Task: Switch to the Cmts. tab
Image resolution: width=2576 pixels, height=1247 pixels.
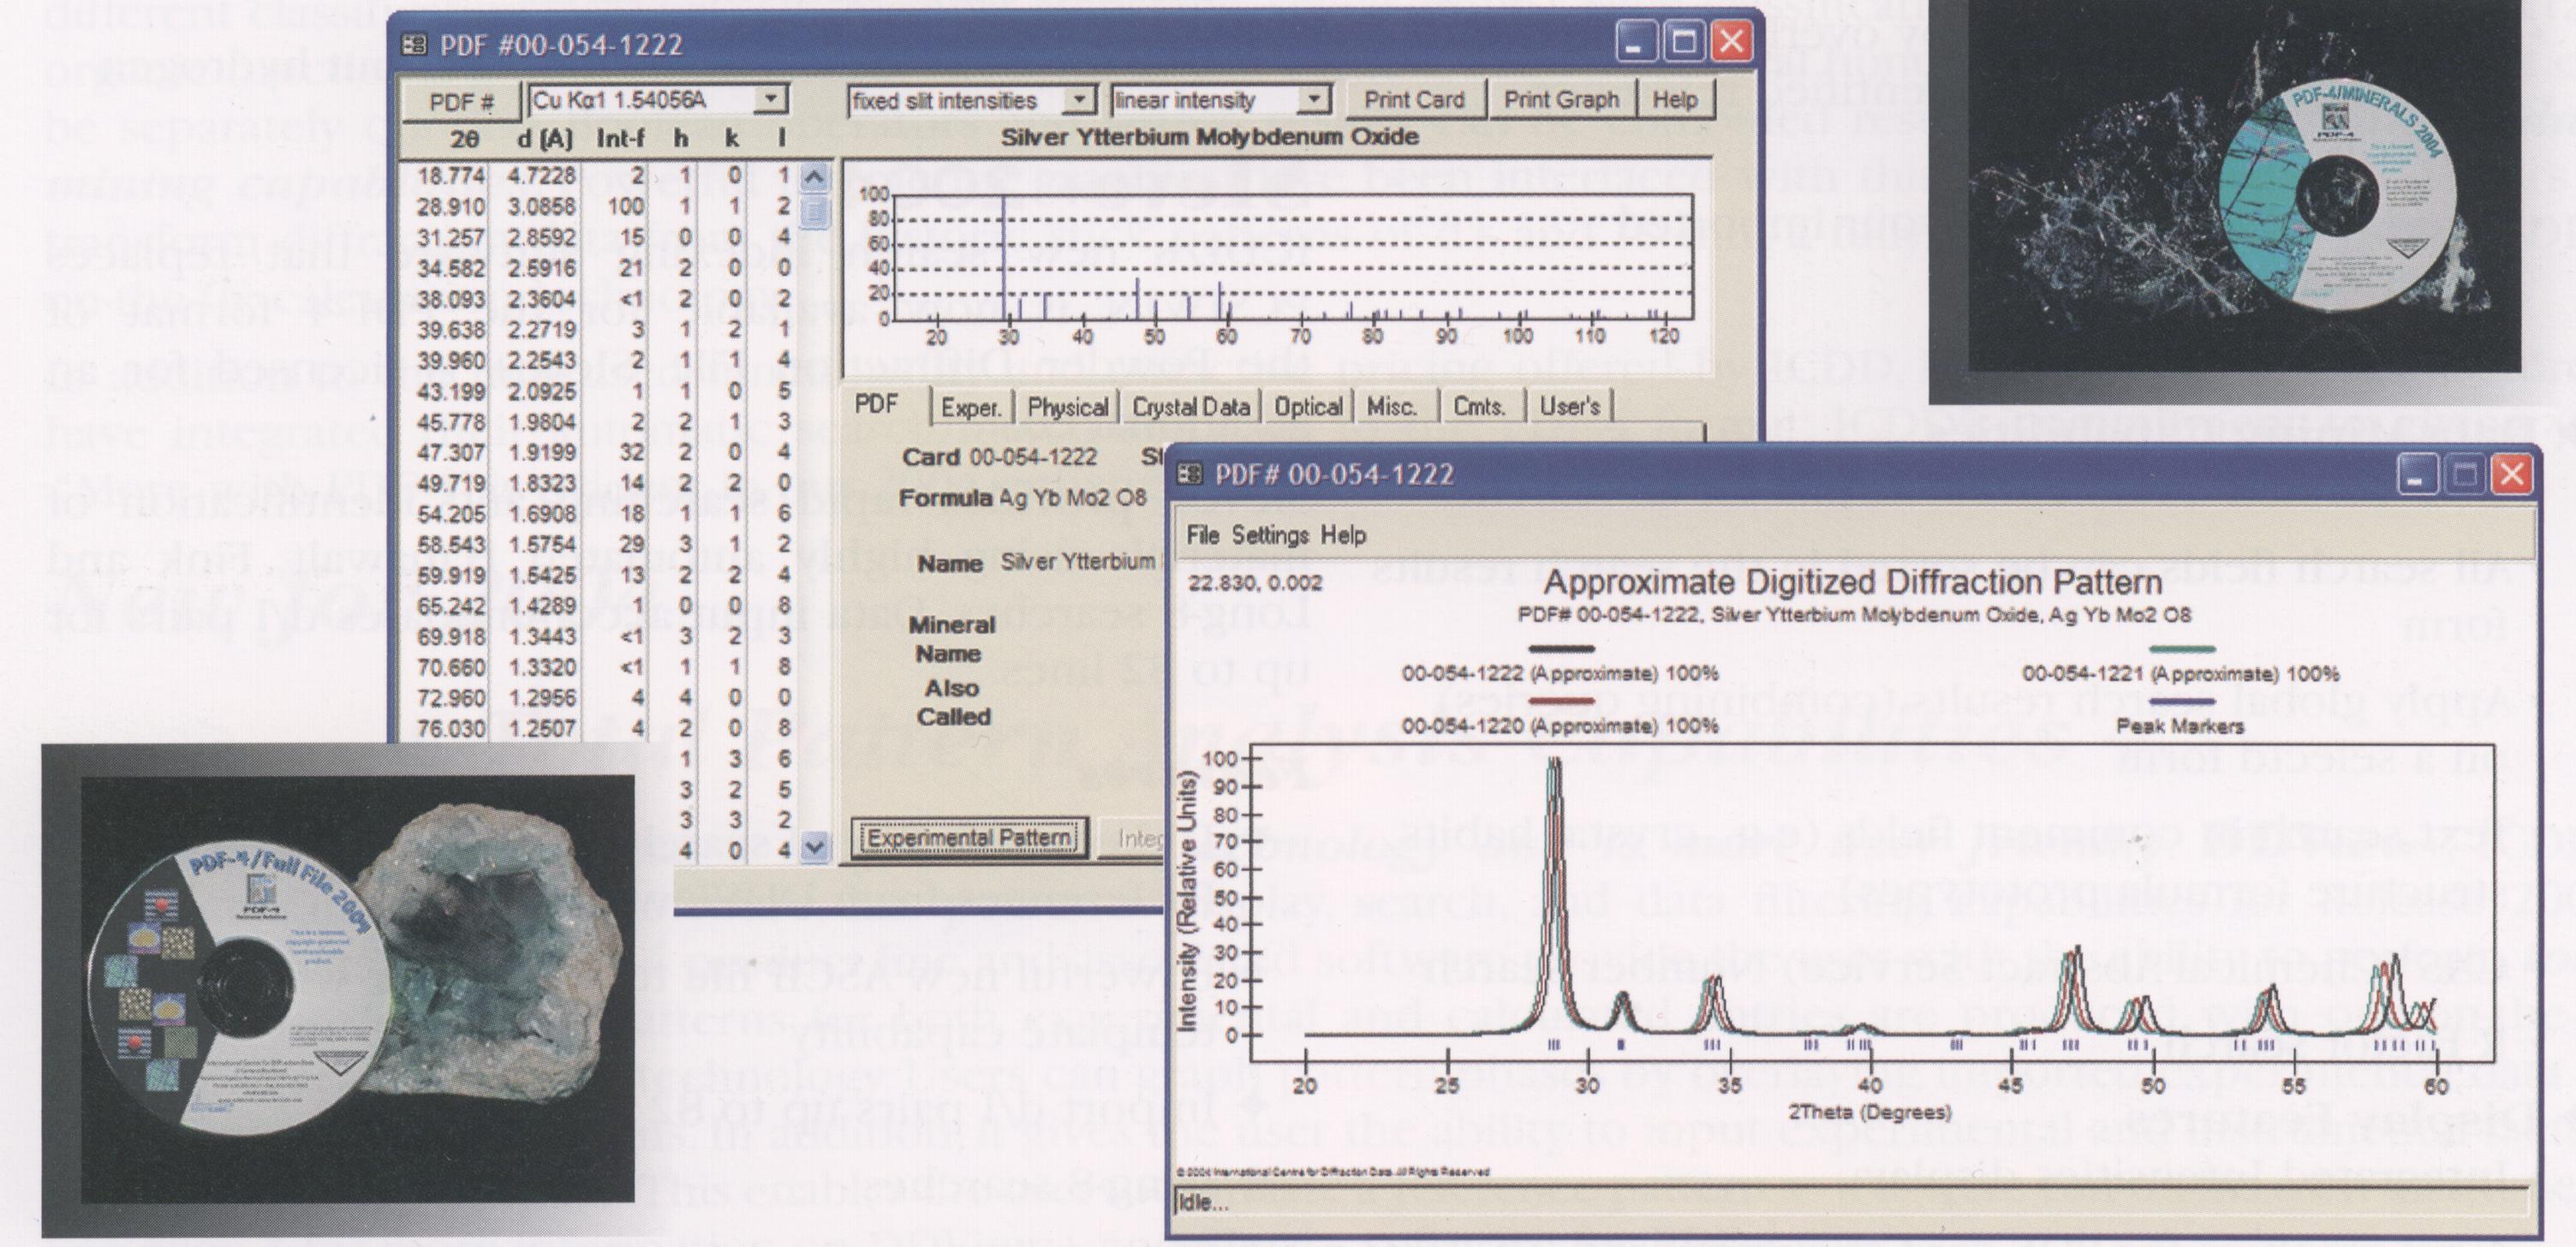Action: tap(1479, 407)
